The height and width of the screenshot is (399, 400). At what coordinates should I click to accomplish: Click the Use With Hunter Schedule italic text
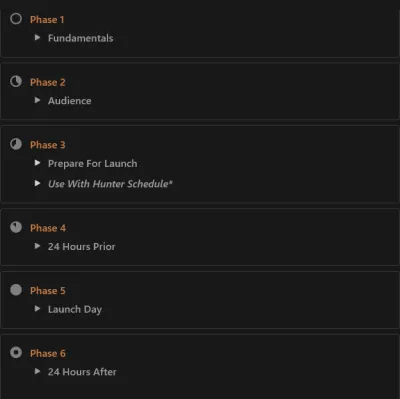pyautogui.click(x=110, y=184)
